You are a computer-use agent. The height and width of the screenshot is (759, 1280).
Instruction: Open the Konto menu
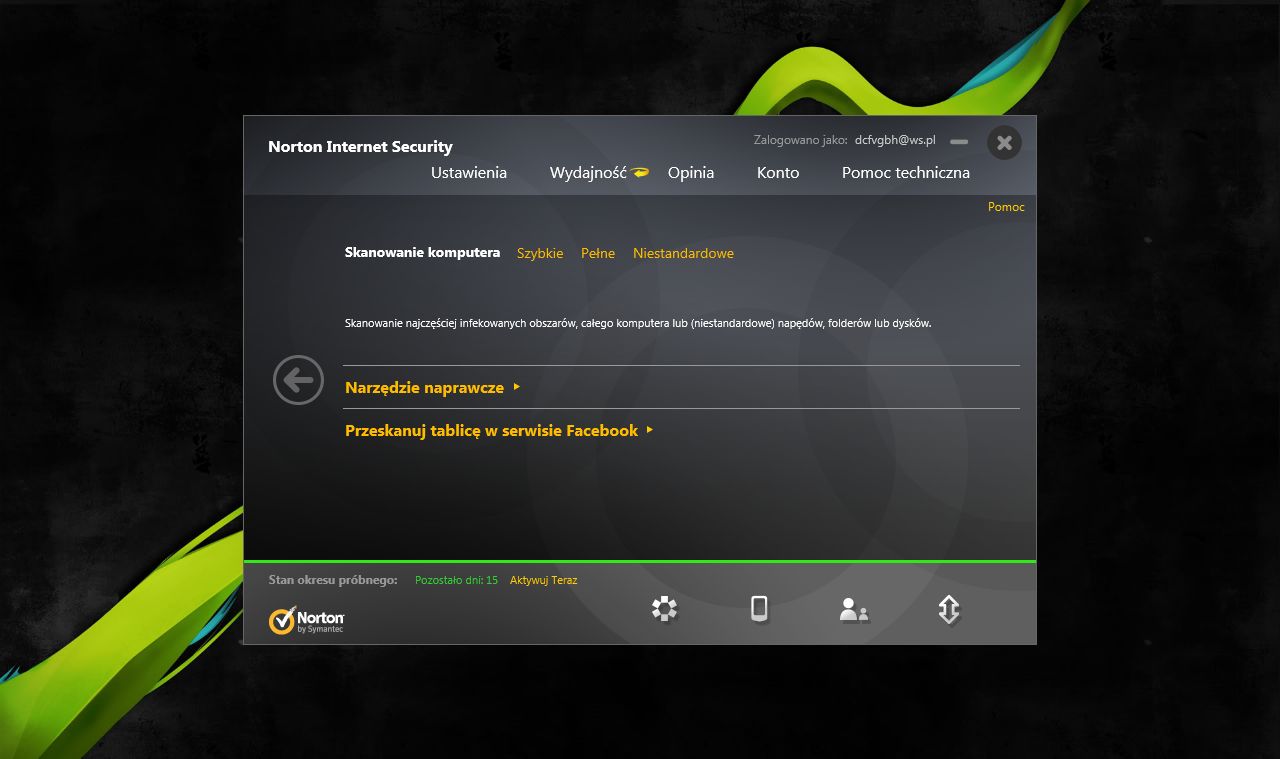[778, 172]
